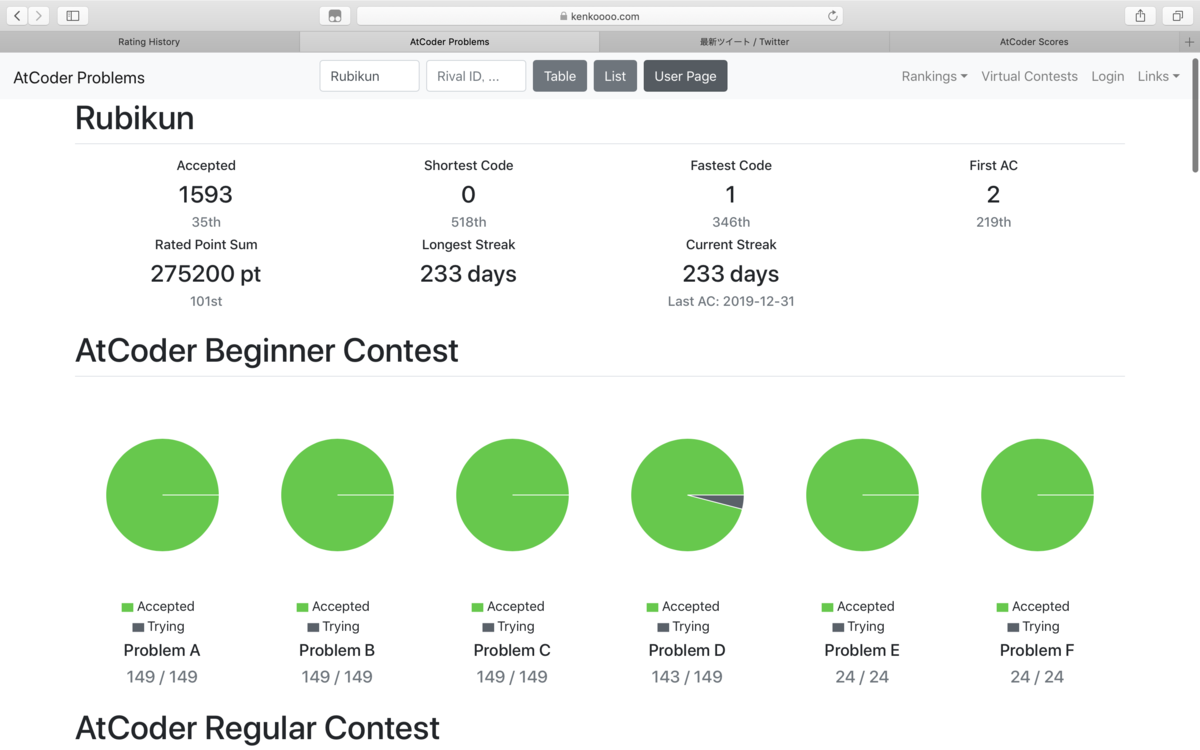The width and height of the screenshot is (1200, 750).
Task: Click the Problem B pie chart
Action: coord(337,495)
